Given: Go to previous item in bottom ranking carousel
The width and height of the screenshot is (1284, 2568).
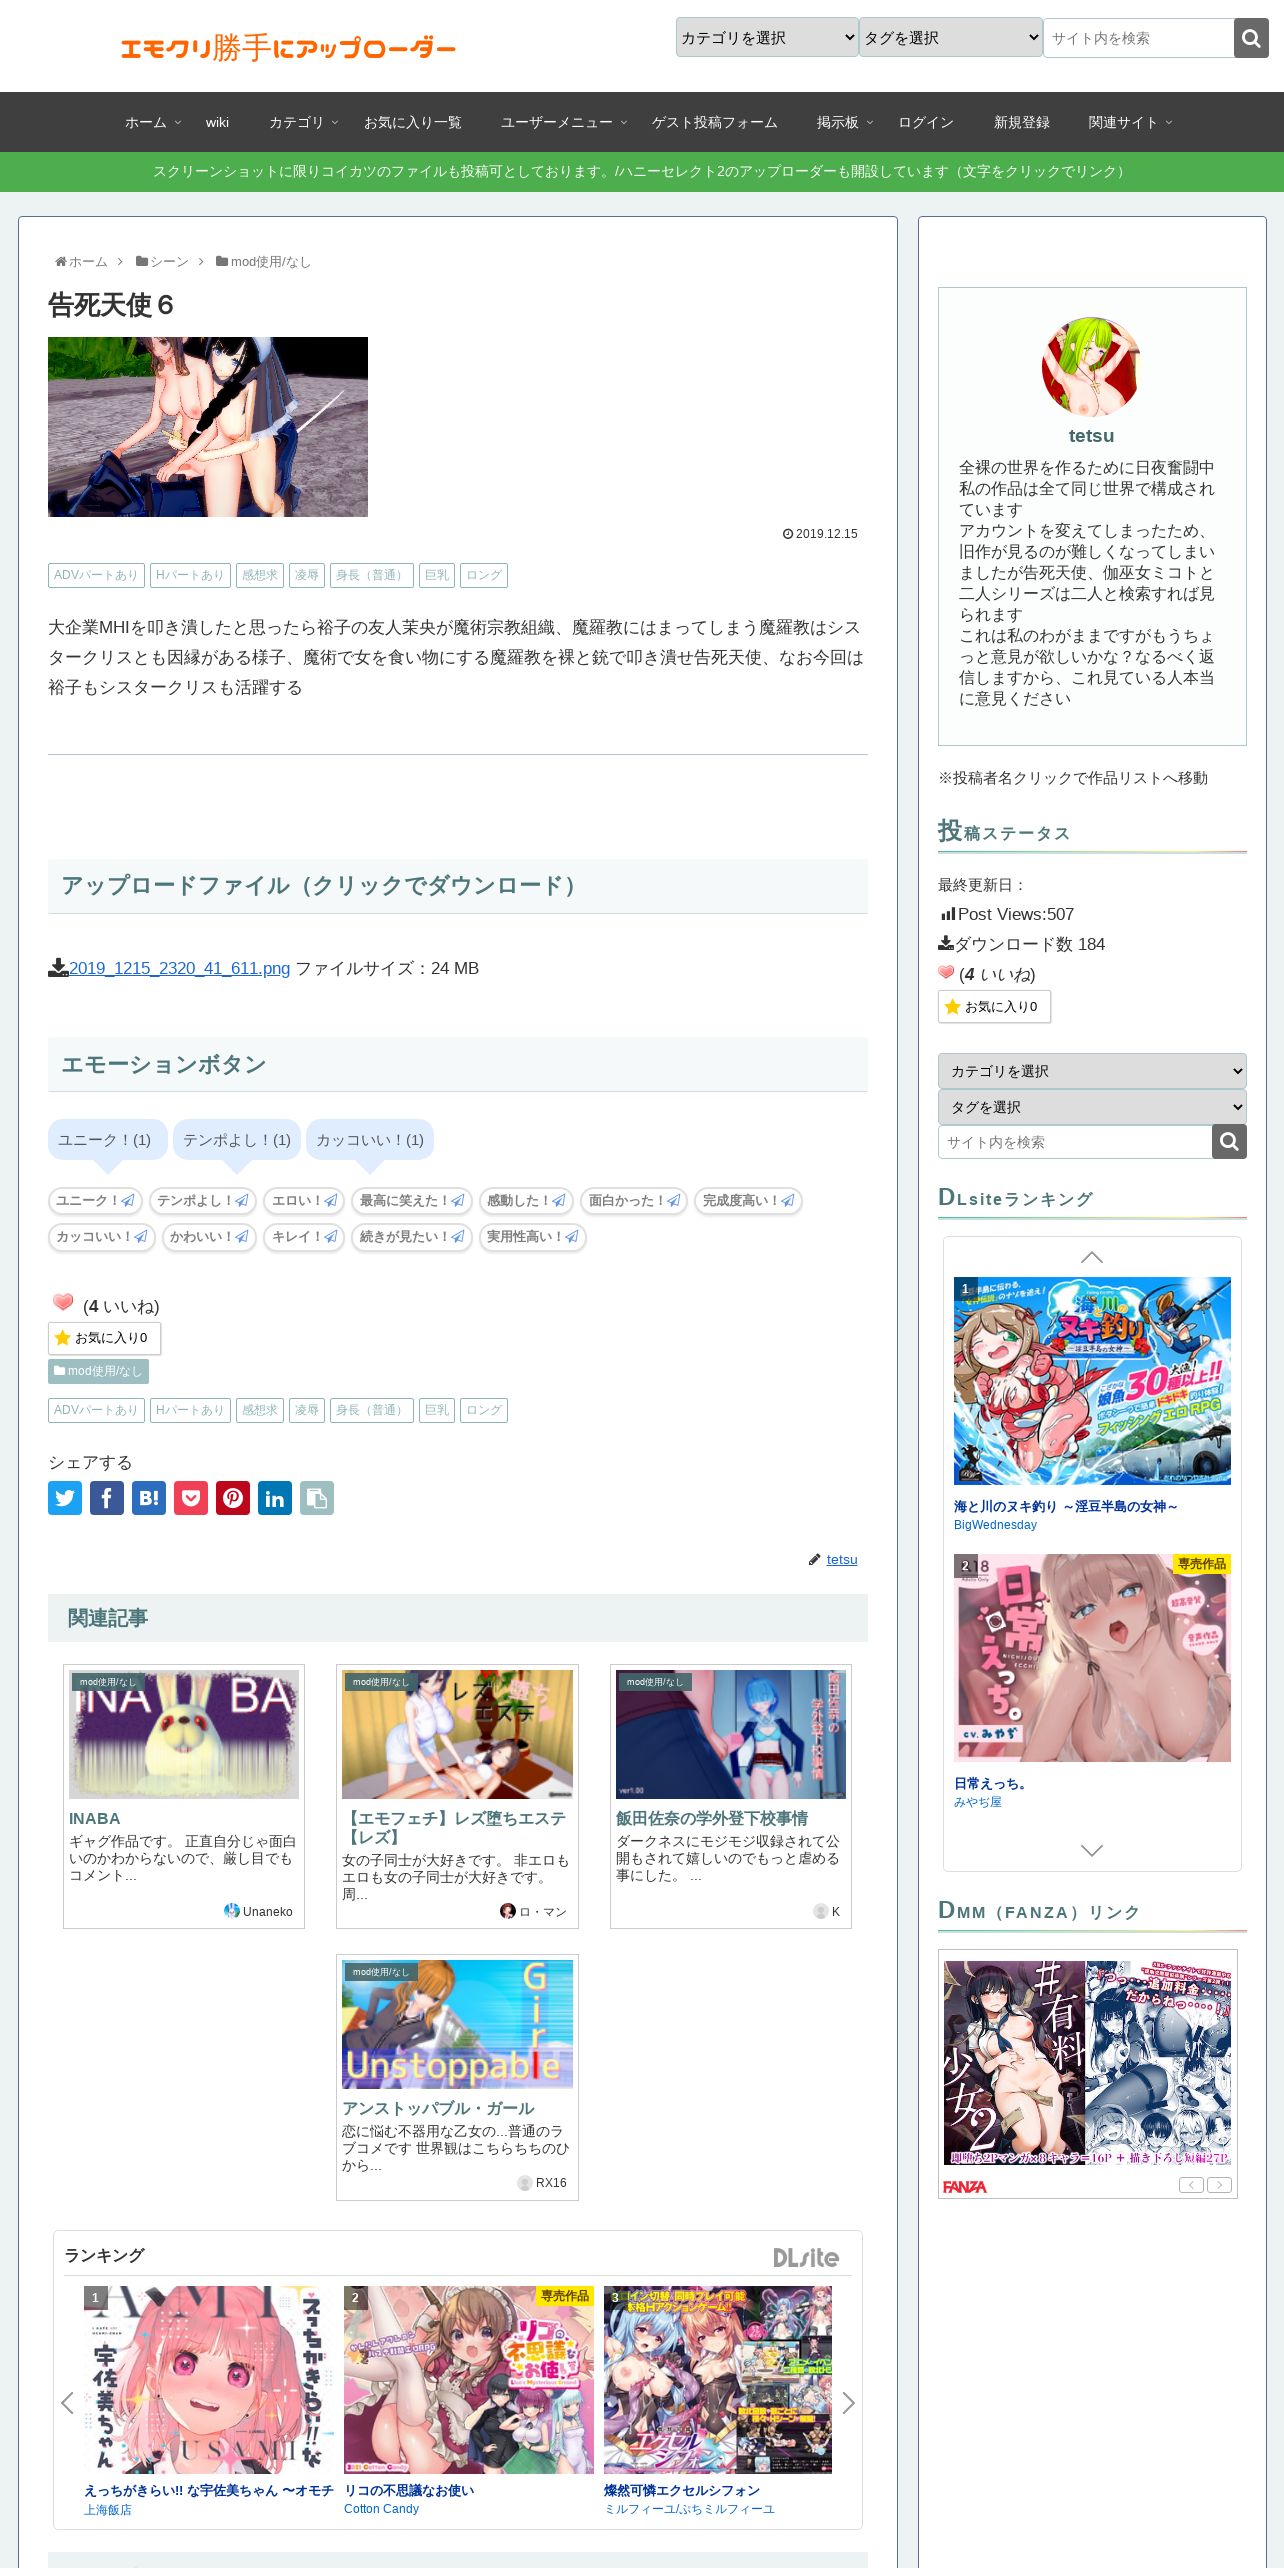Looking at the screenshot, I should point(67,2403).
